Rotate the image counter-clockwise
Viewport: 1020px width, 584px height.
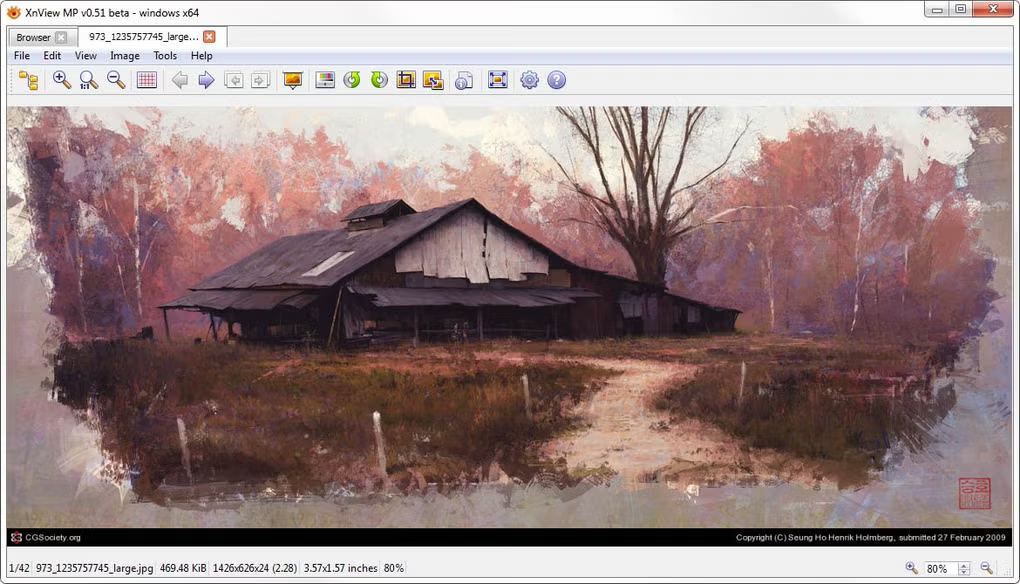[352, 80]
